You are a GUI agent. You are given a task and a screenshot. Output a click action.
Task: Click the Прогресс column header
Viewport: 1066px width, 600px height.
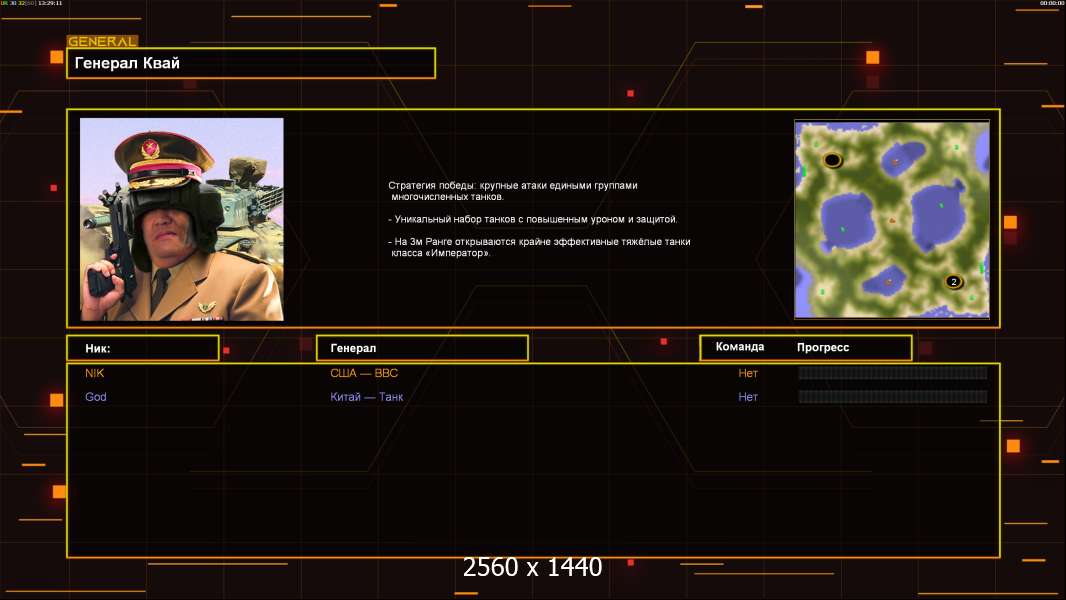point(823,347)
